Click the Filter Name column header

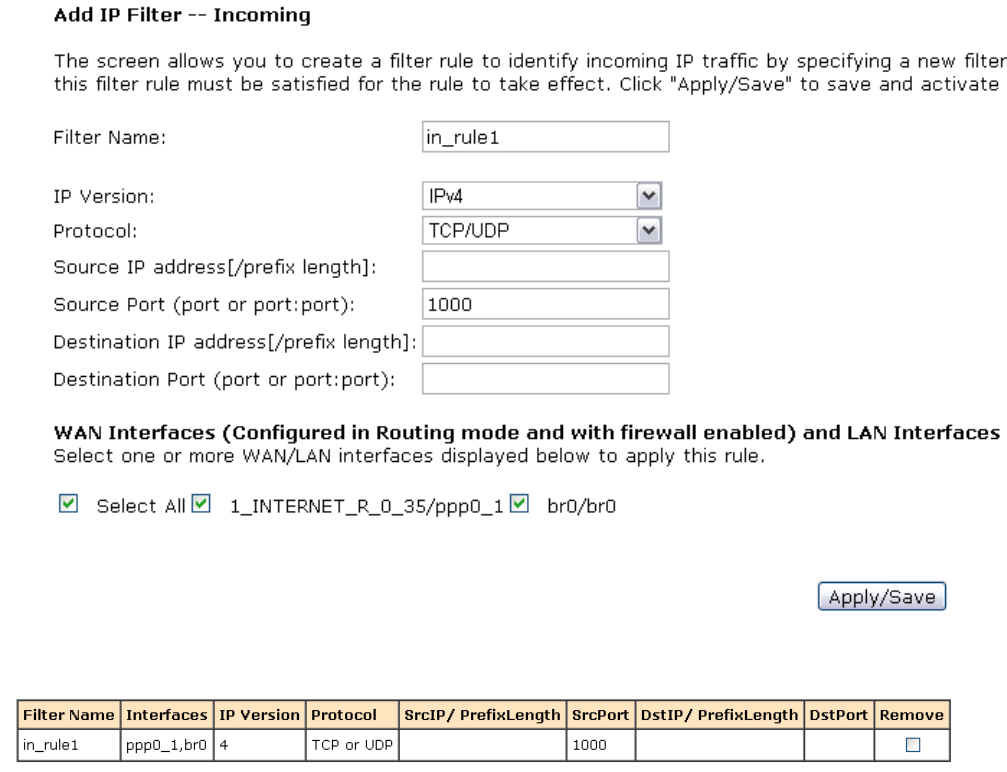[69, 715]
